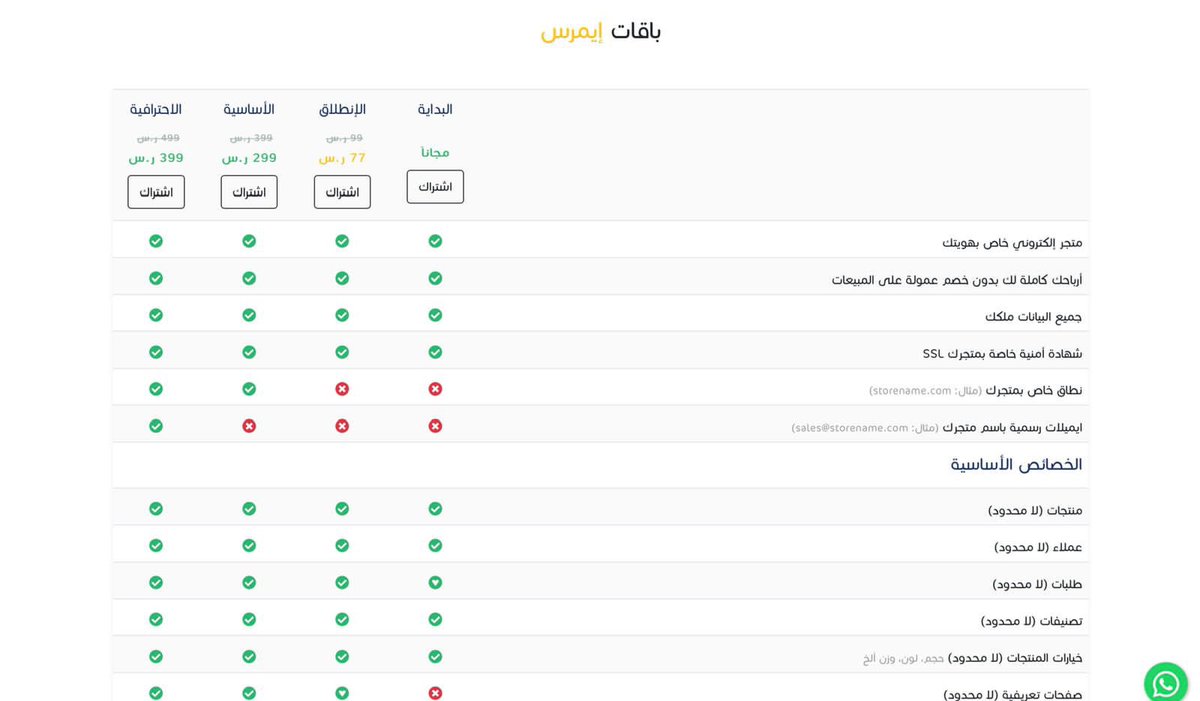Click the خيارات المنتجات (لا محدود) label
The image size is (1200, 701).
tap(1015, 658)
